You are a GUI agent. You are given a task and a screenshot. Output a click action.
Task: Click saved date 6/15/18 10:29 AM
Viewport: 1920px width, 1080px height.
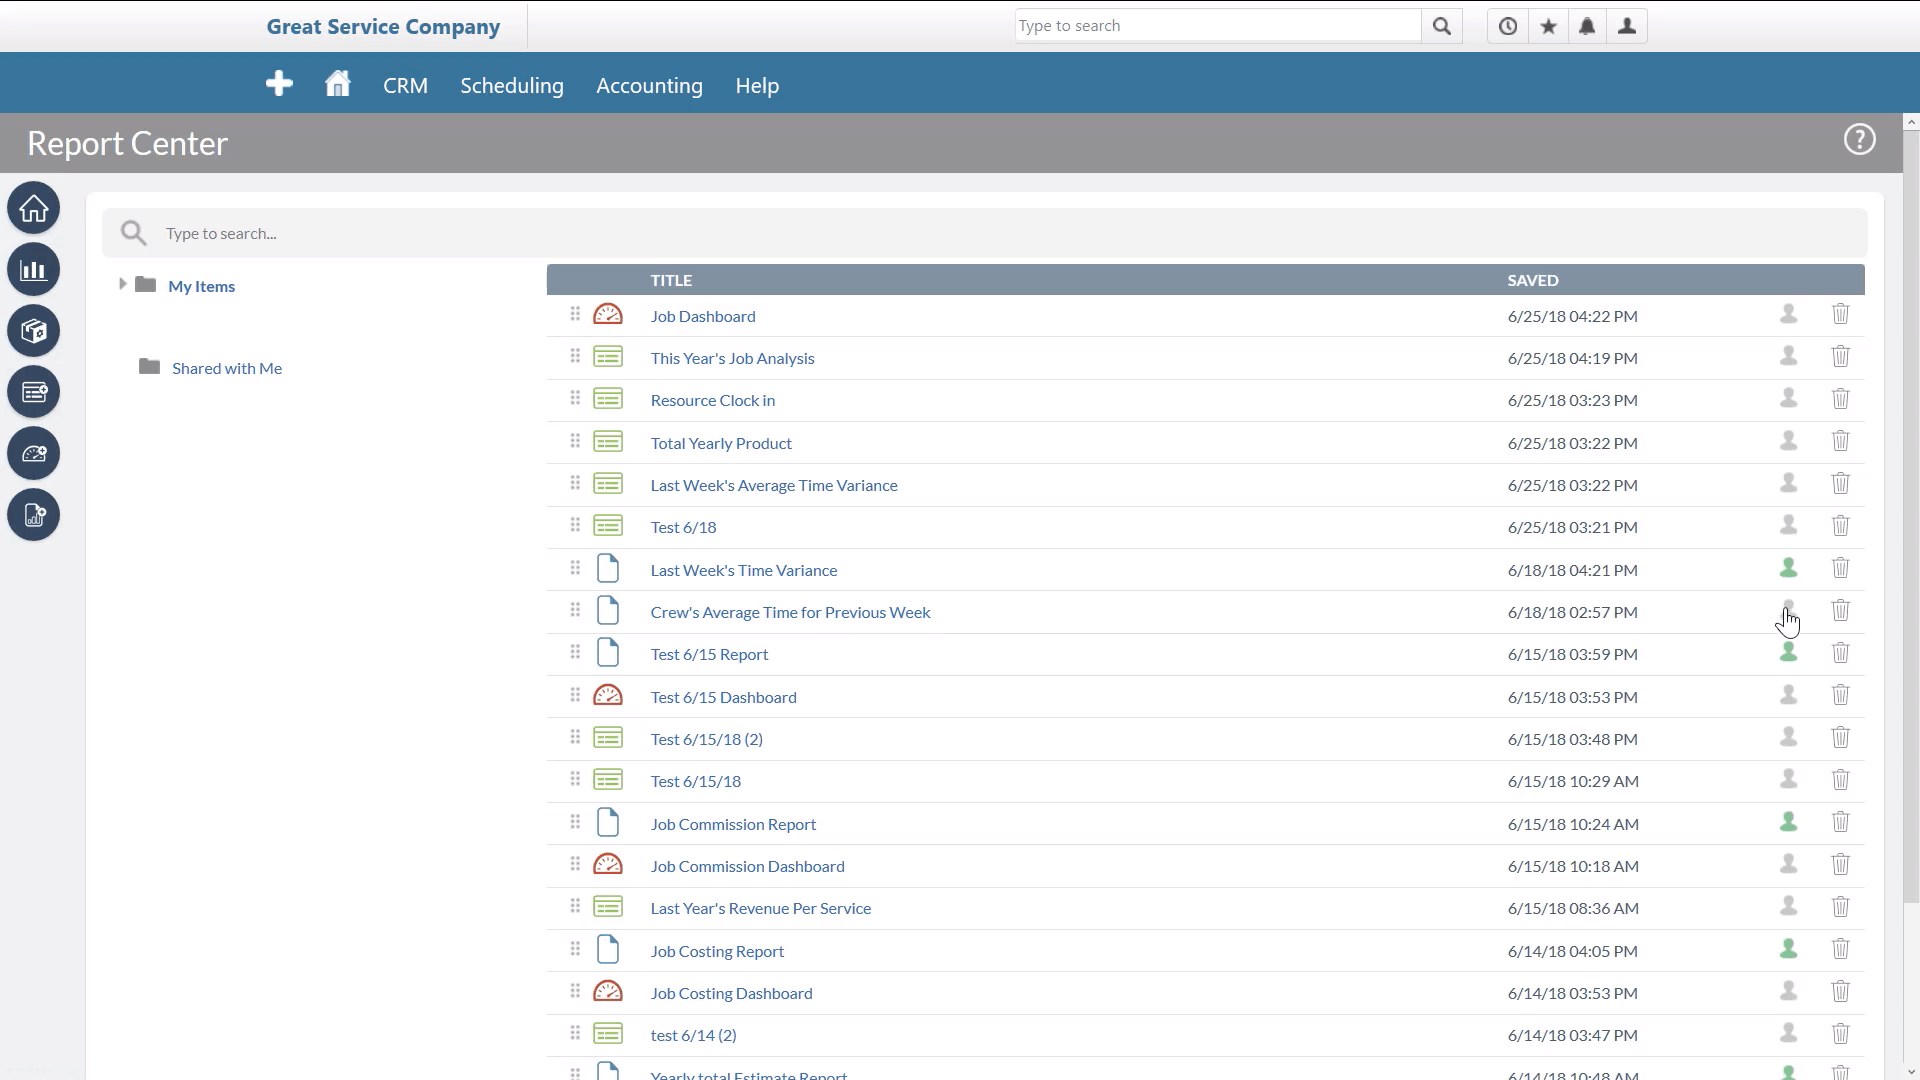pos(1573,781)
